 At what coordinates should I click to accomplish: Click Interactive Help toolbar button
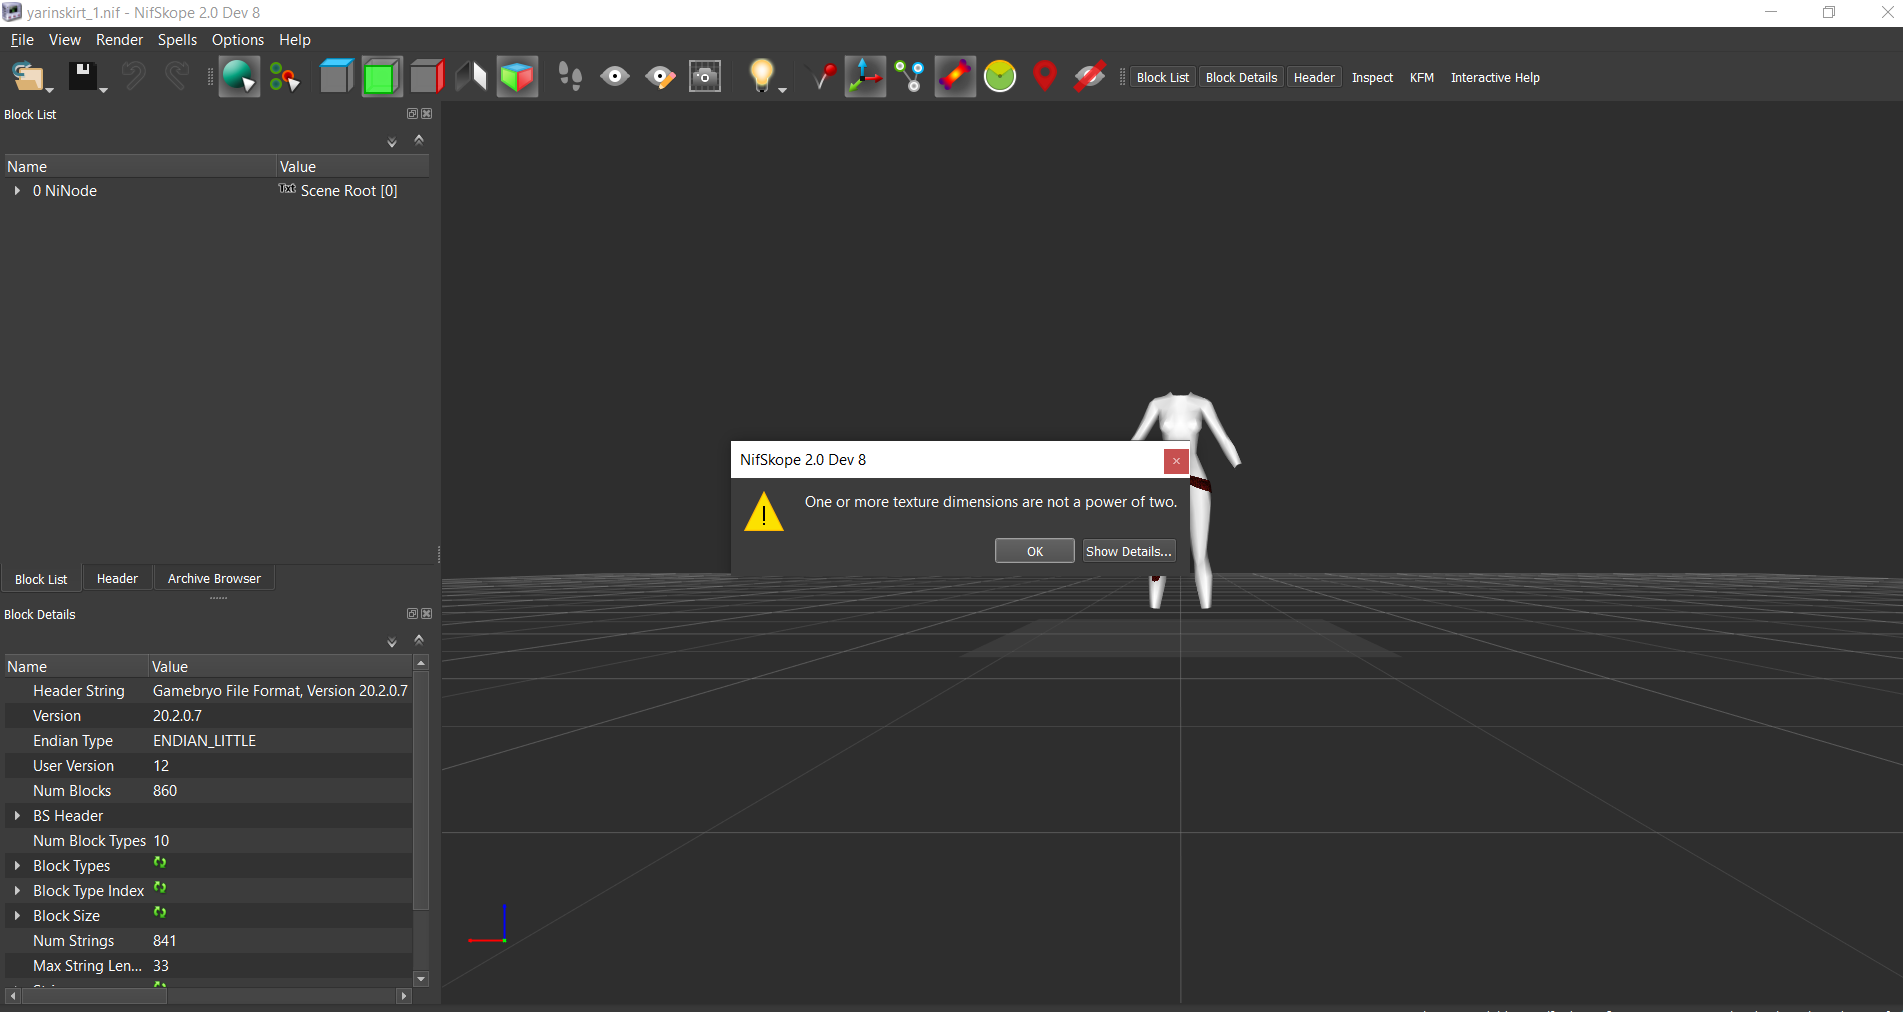click(1495, 77)
